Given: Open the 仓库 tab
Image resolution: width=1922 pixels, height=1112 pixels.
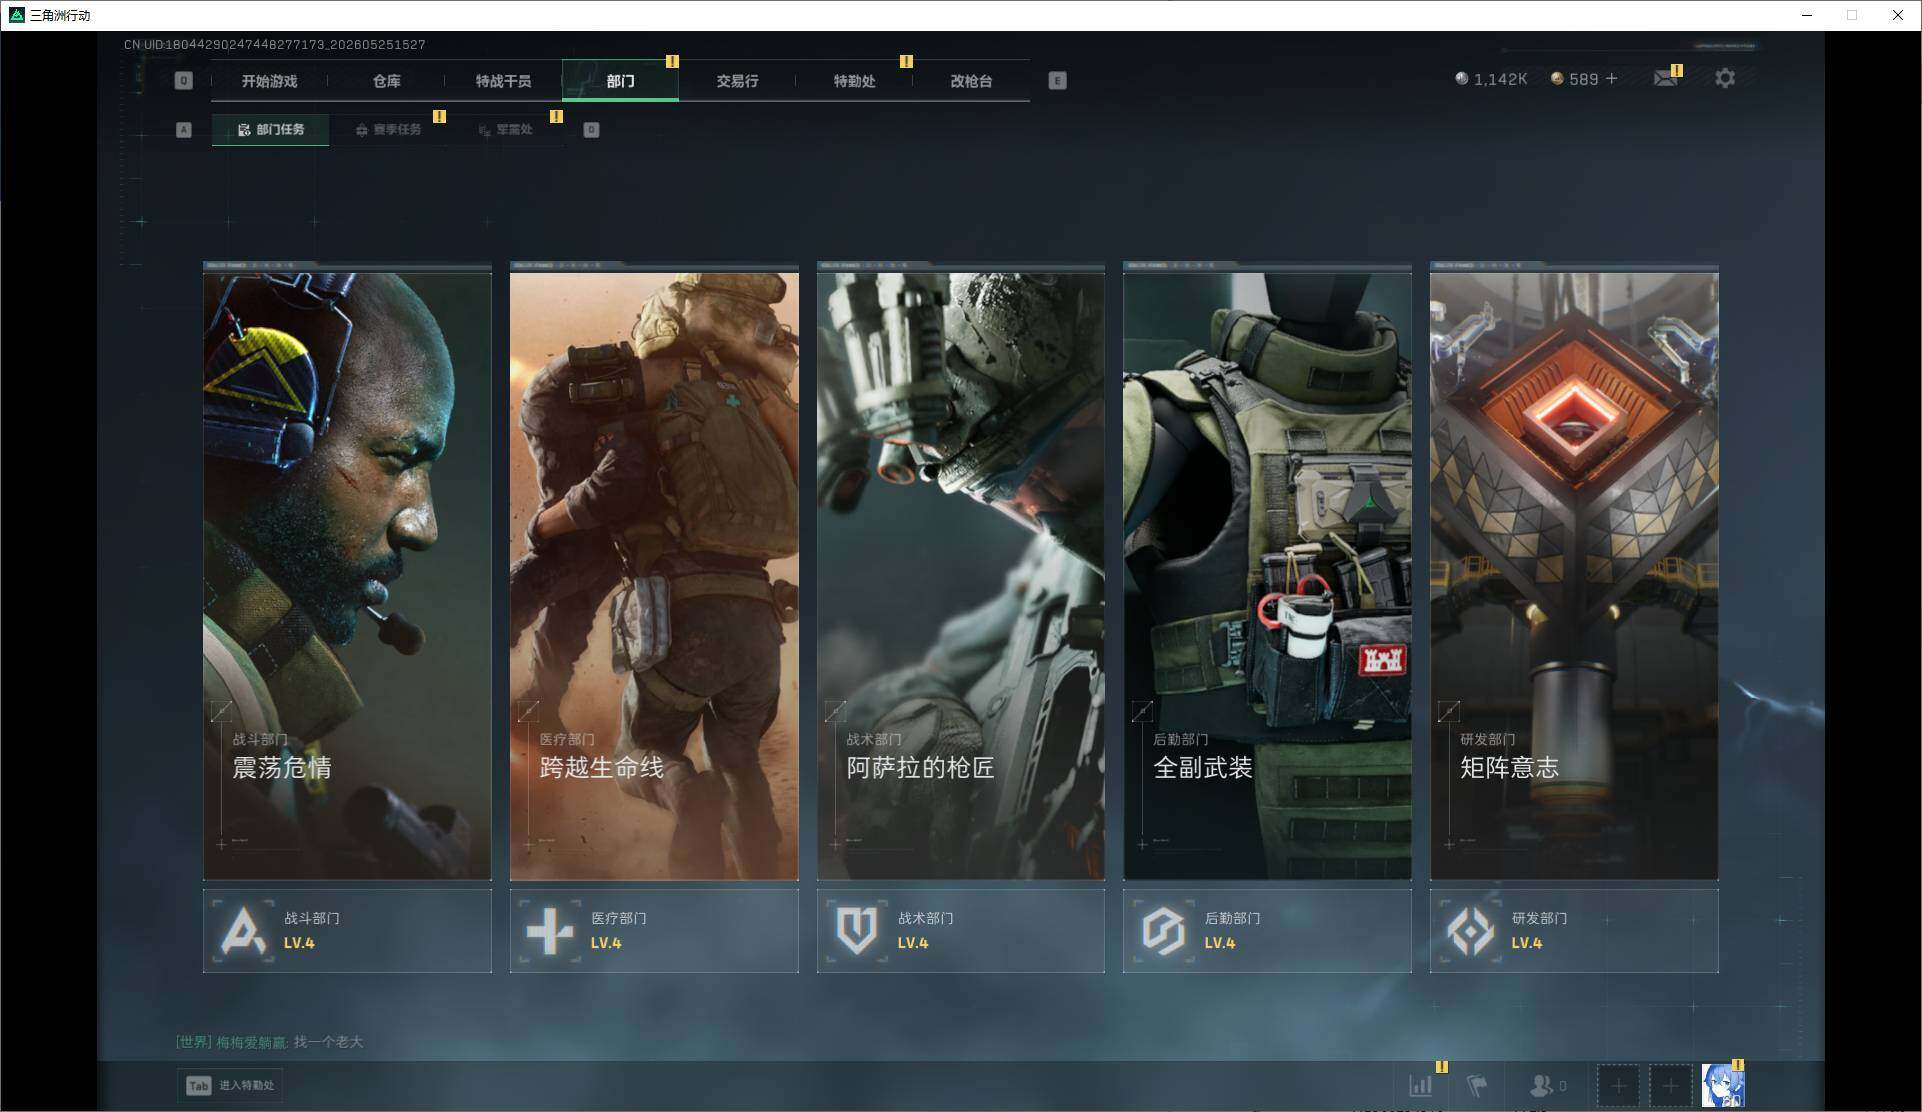Looking at the screenshot, I should click(x=387, y=81).
